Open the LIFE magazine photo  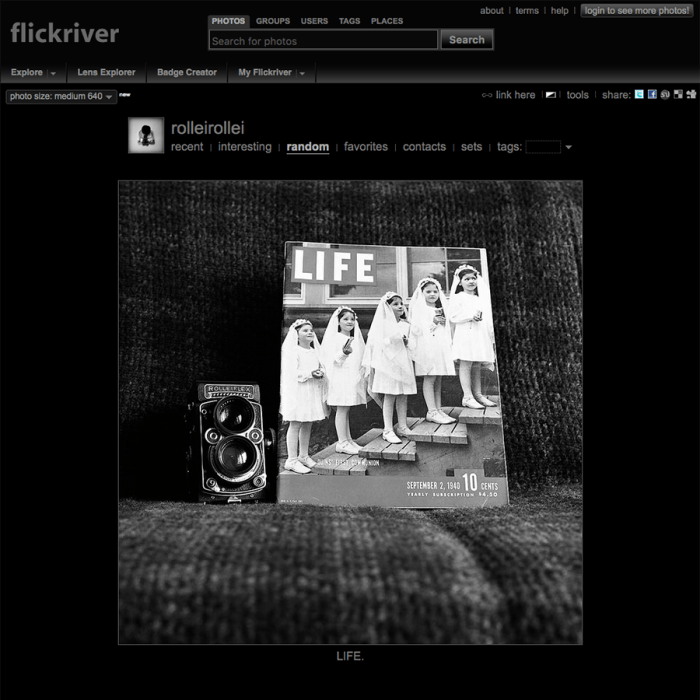click(350, 412)
